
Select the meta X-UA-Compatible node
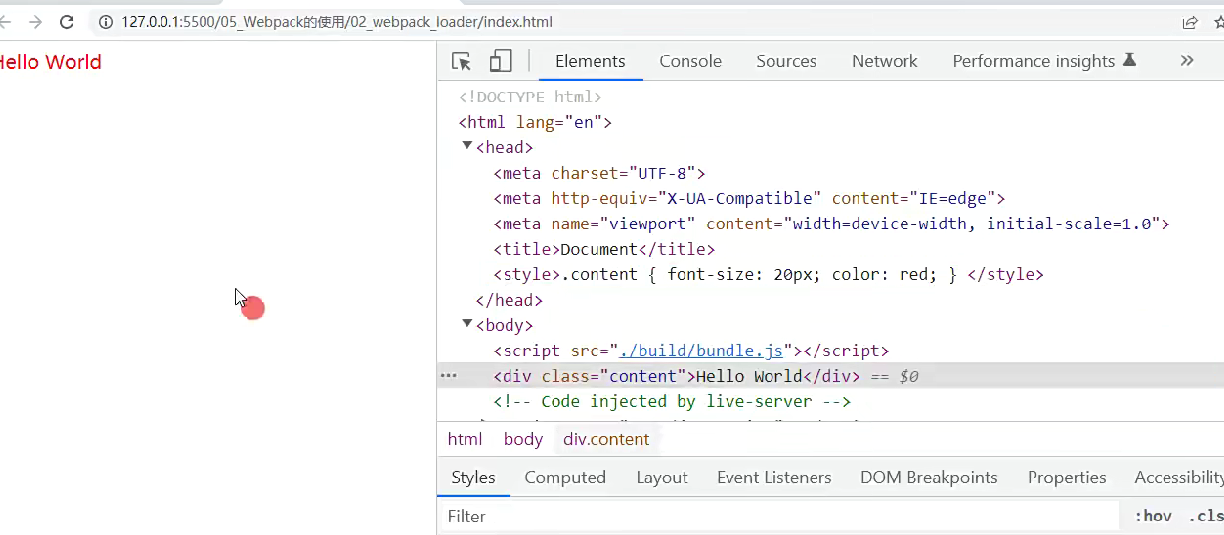pos(749,198)
